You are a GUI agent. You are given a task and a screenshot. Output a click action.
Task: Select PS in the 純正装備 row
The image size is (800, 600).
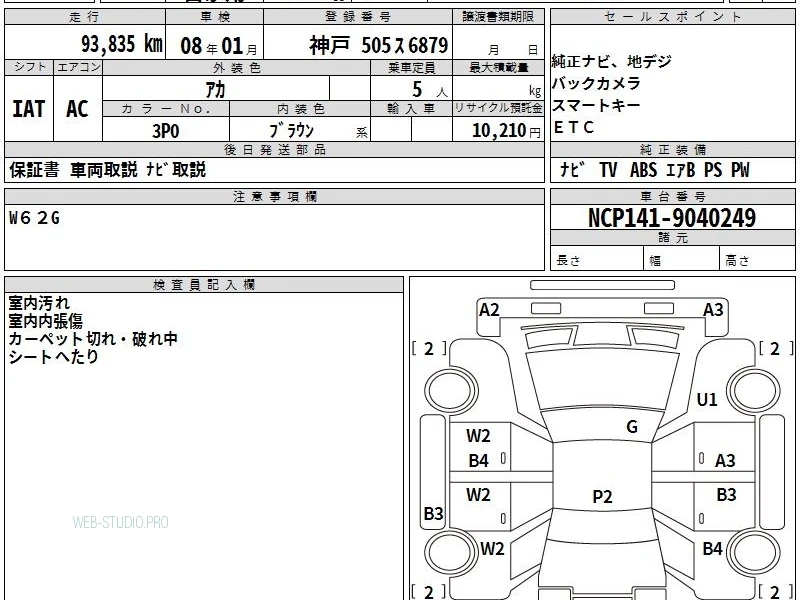[x=713, y=170]
